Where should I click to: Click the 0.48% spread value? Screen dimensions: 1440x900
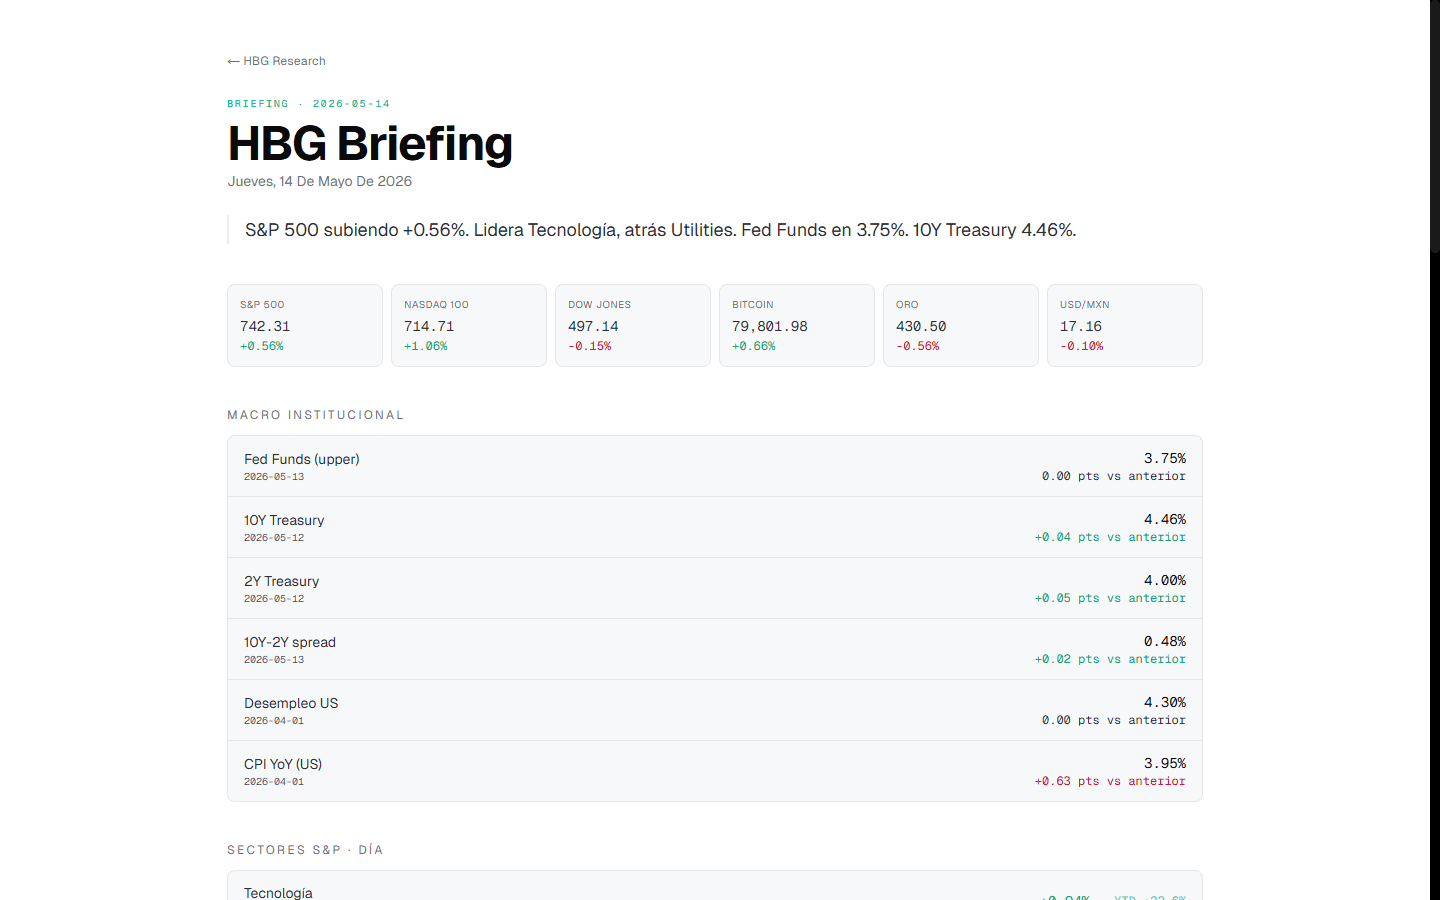[x=1165, y=641]
